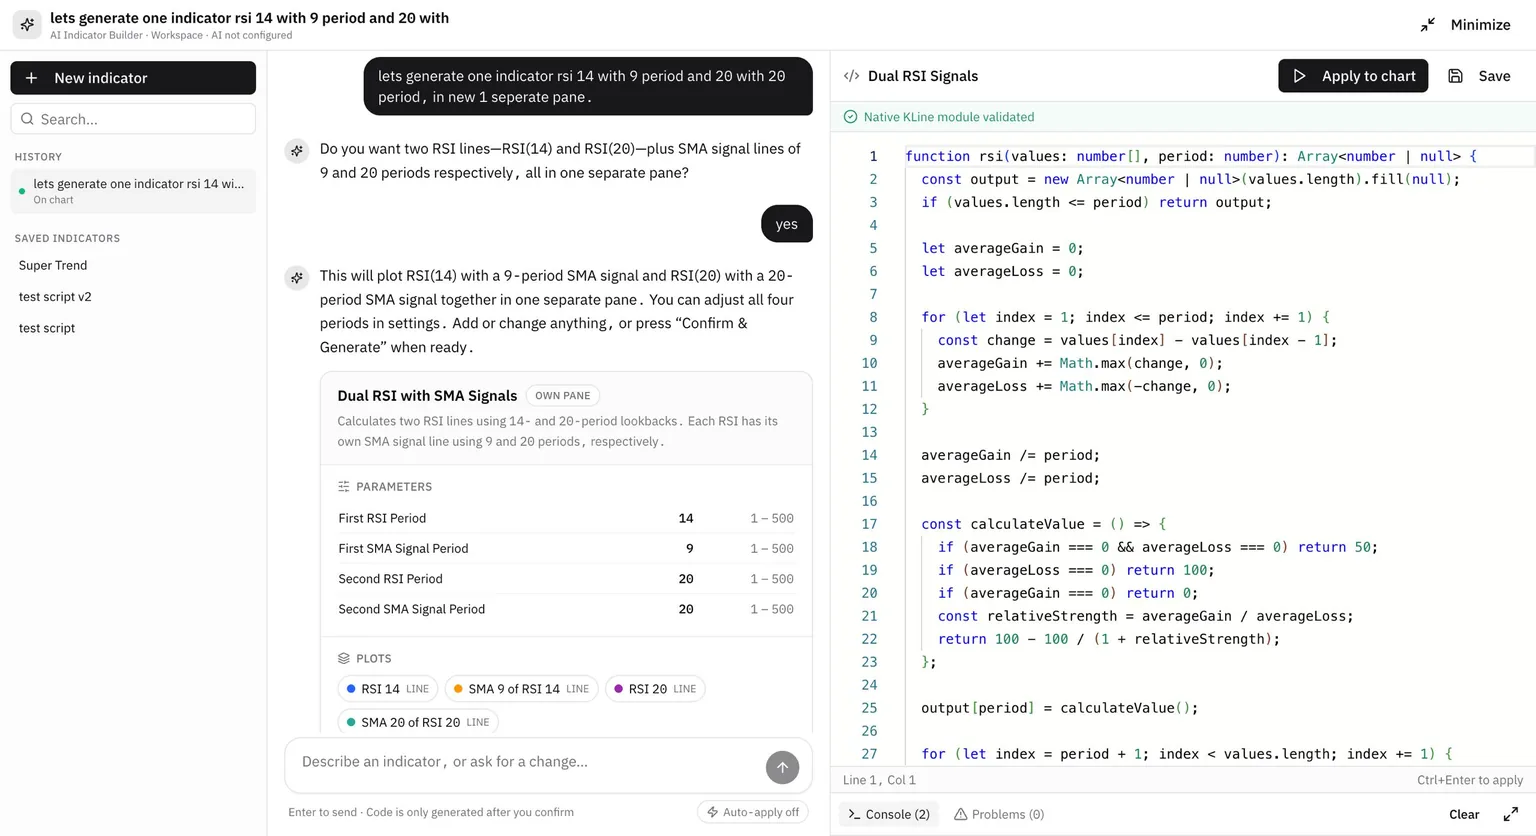The width and height of the screenshot is (1536, 836).
Task: Click the validated checkmark icon in the green banner
Action: tap(850, 117)
